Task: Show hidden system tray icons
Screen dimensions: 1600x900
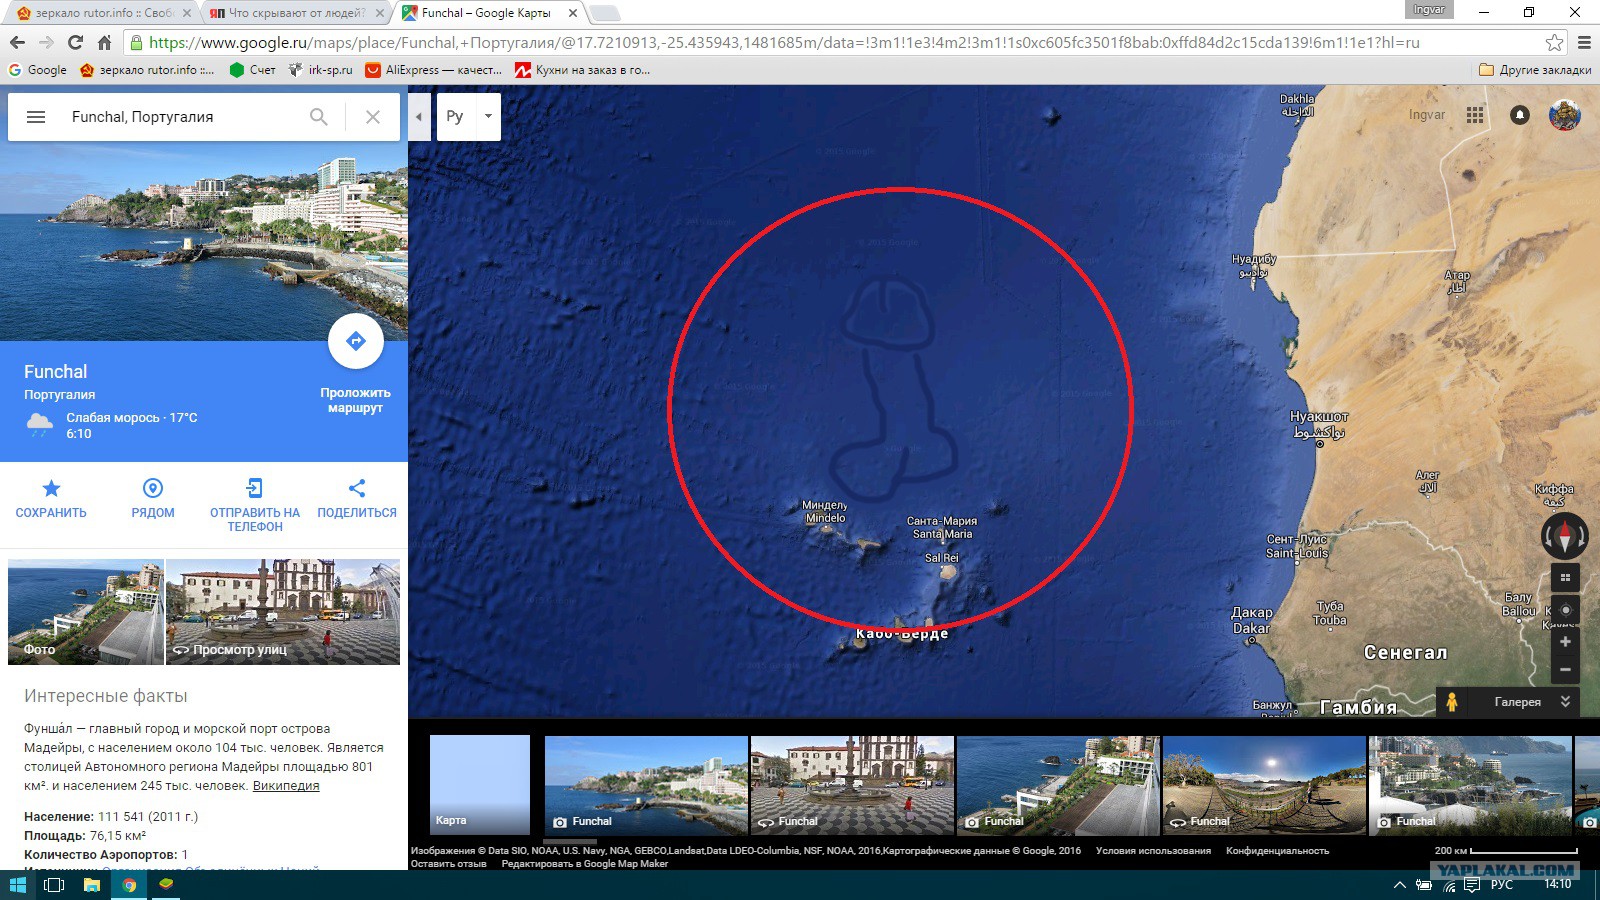Action: (x=1399, y=885)
